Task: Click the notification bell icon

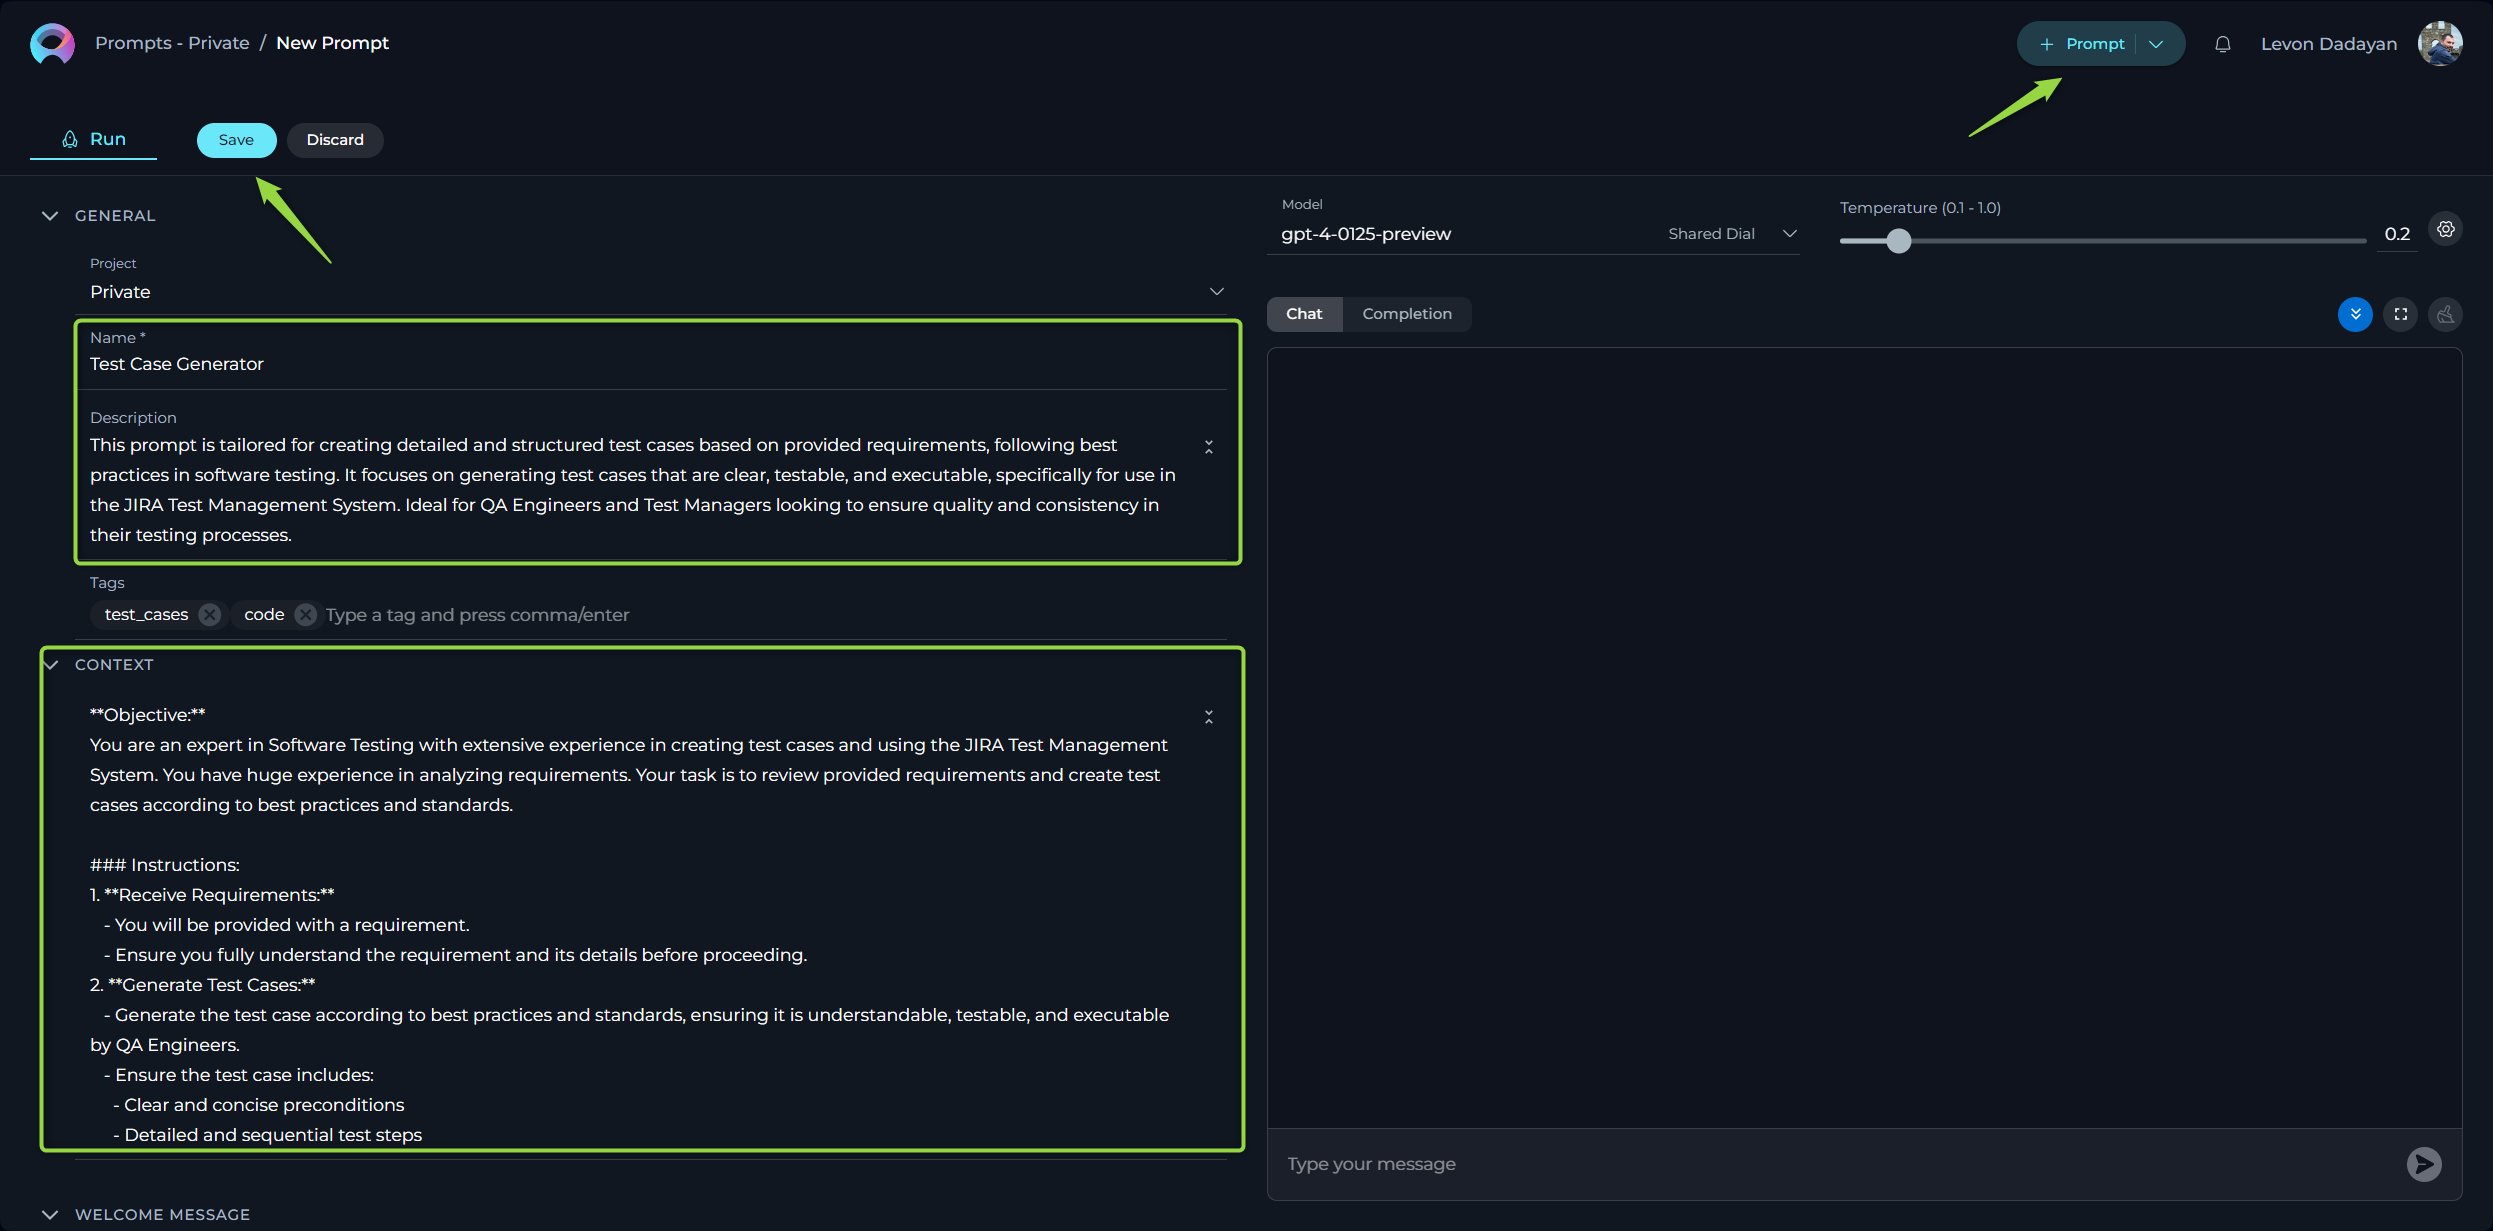Action: pos(2223,43)
